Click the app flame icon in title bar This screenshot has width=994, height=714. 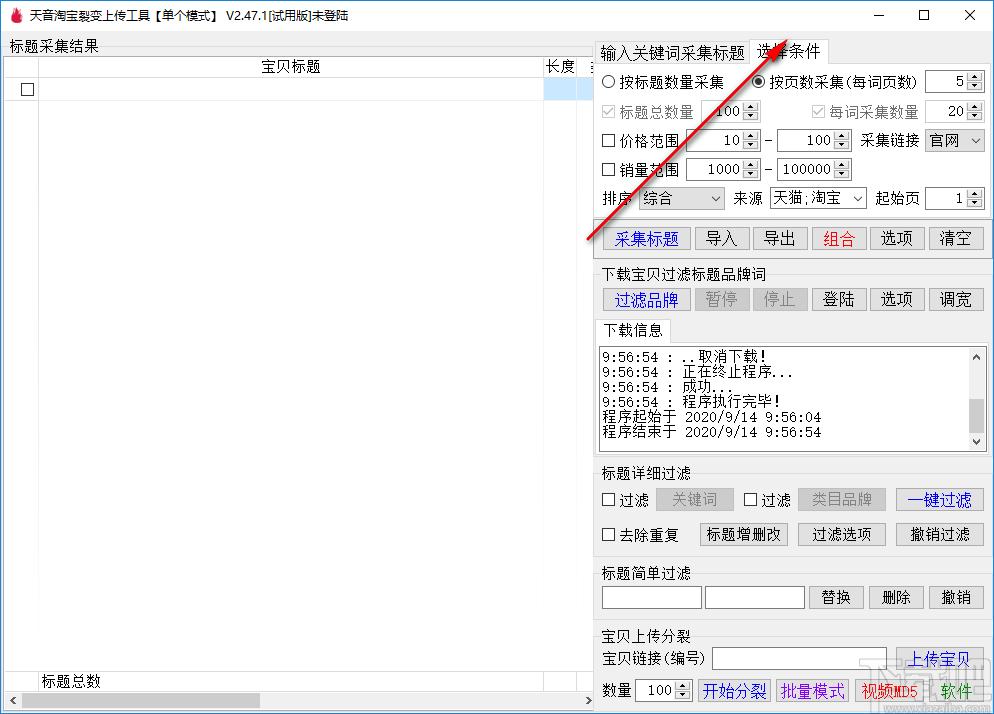click(x=16, y=15)
